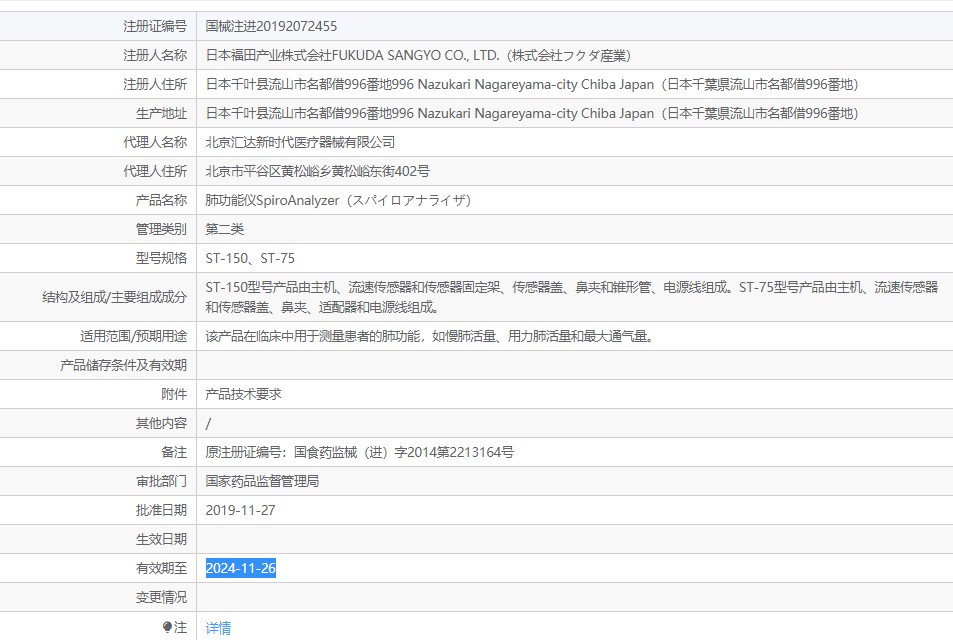Image resolution: width=953 pixels, height=640 pixels.
Task: Click the bullet icon beside 注 label
Action: point(167,627)
